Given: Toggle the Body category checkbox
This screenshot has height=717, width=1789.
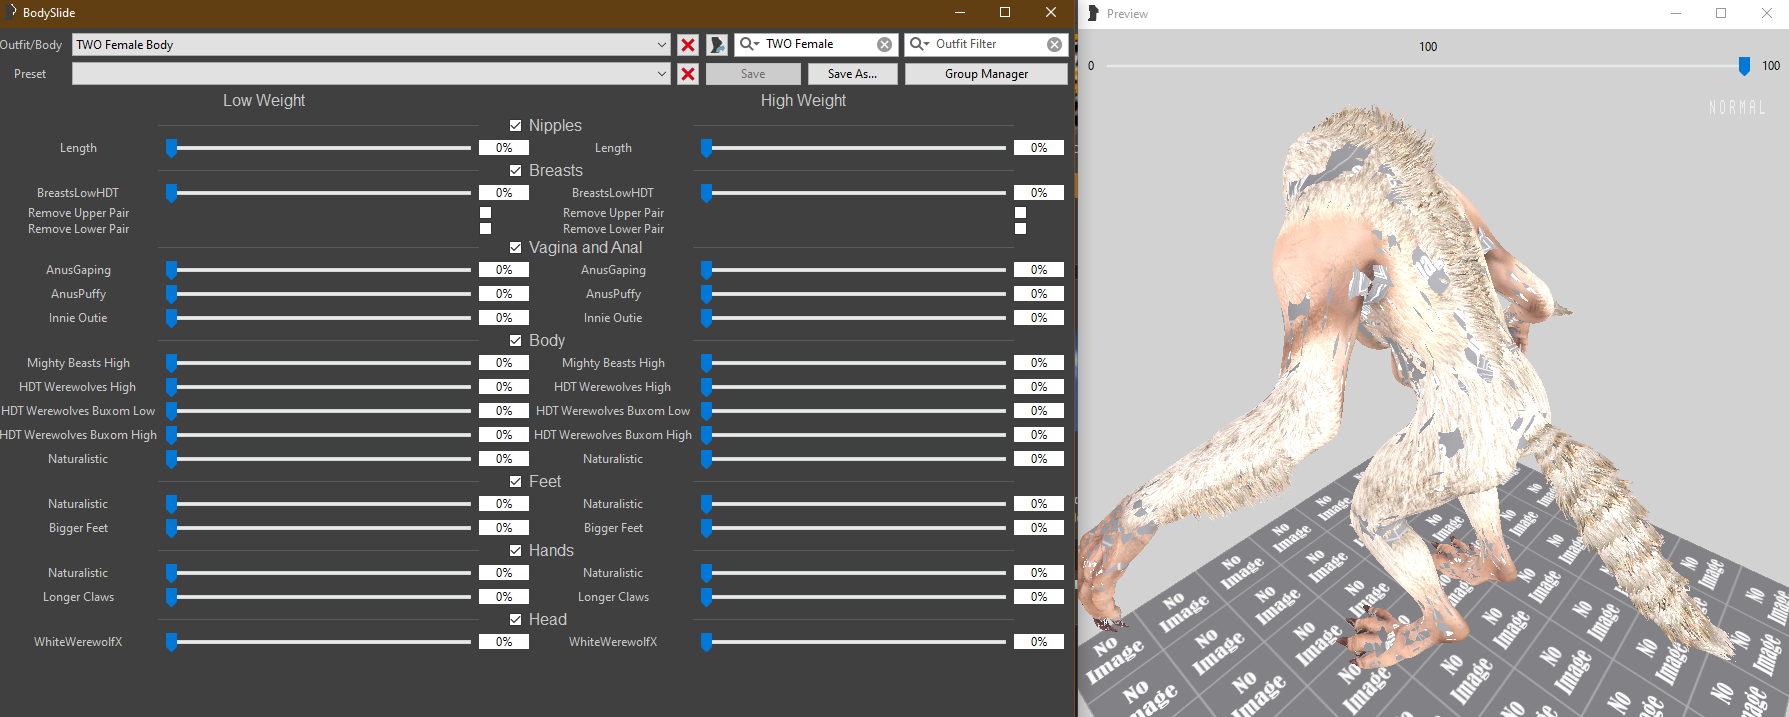Looking at the screenshot, I should pos(516,340).
